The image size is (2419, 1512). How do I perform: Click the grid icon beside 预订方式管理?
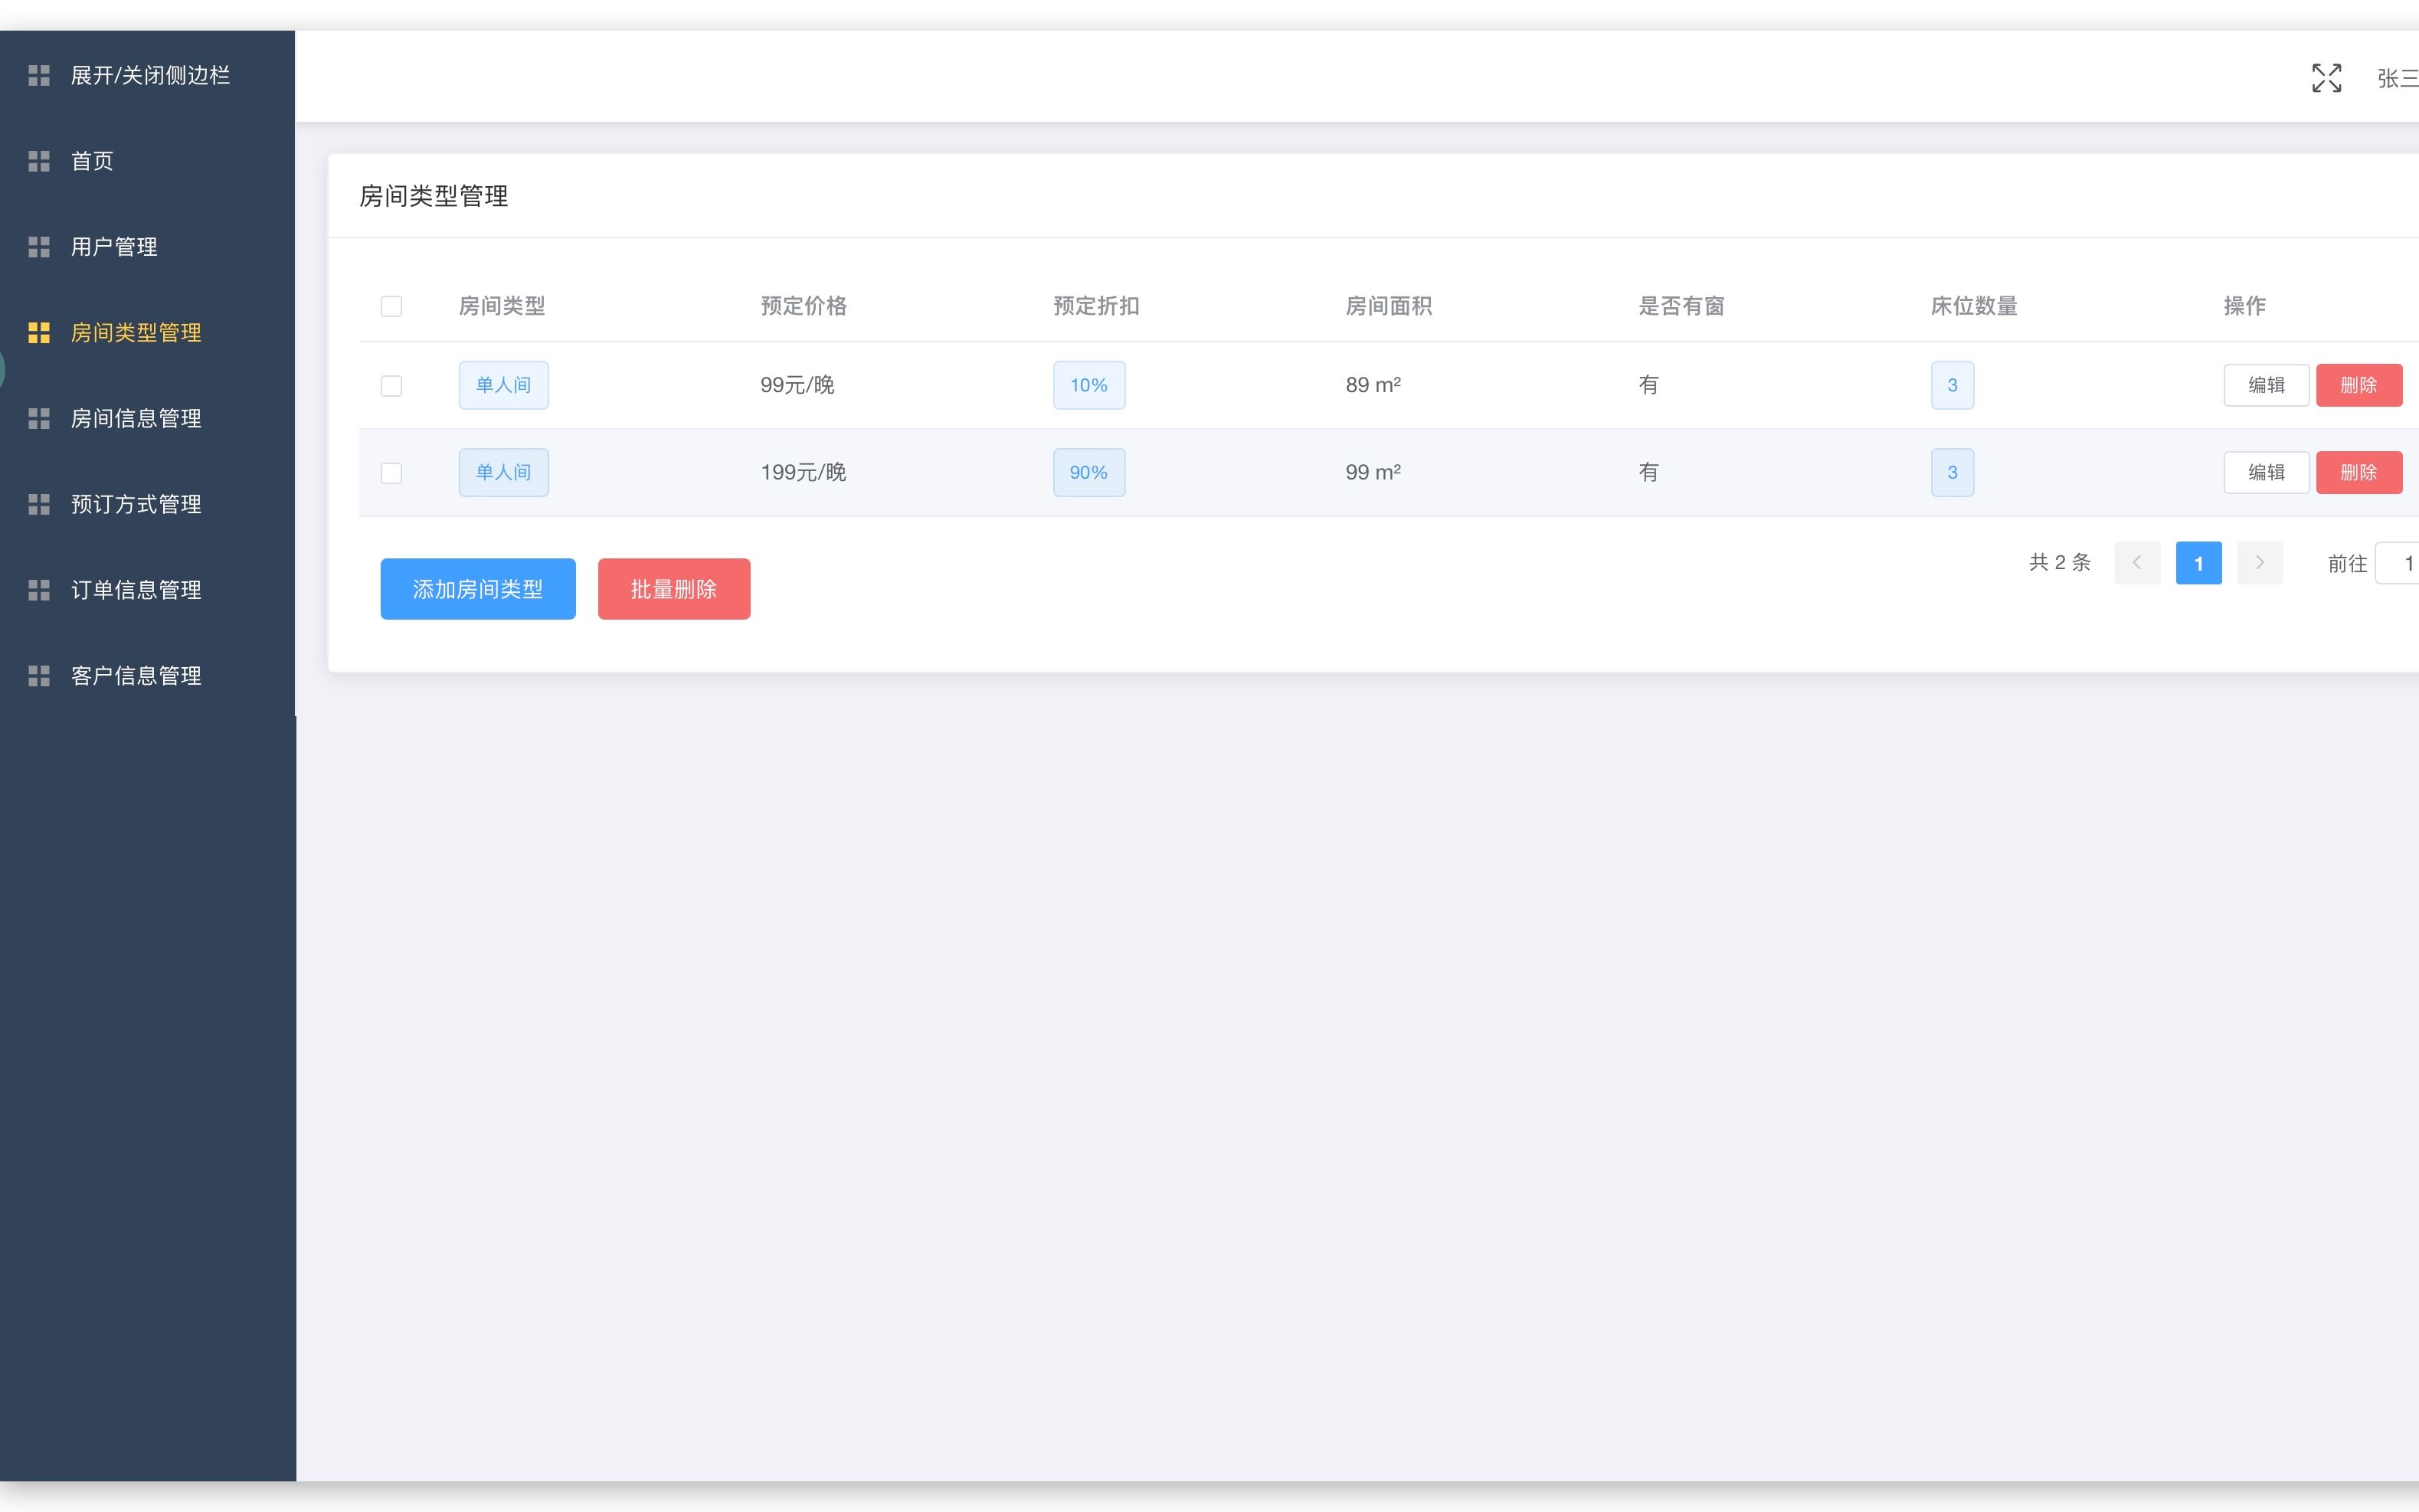click(x=39, y=505)
